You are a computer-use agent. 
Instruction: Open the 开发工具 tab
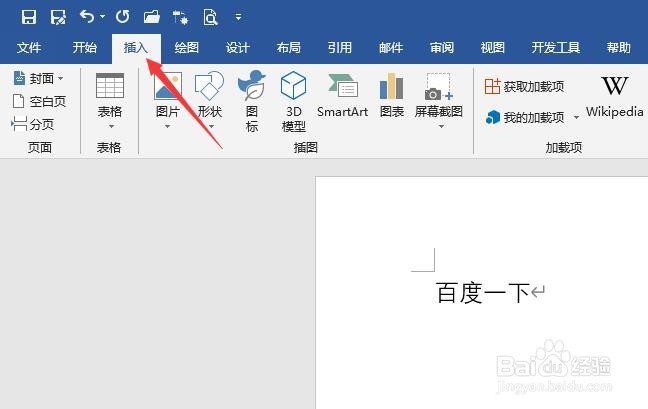tap(556, 48)
